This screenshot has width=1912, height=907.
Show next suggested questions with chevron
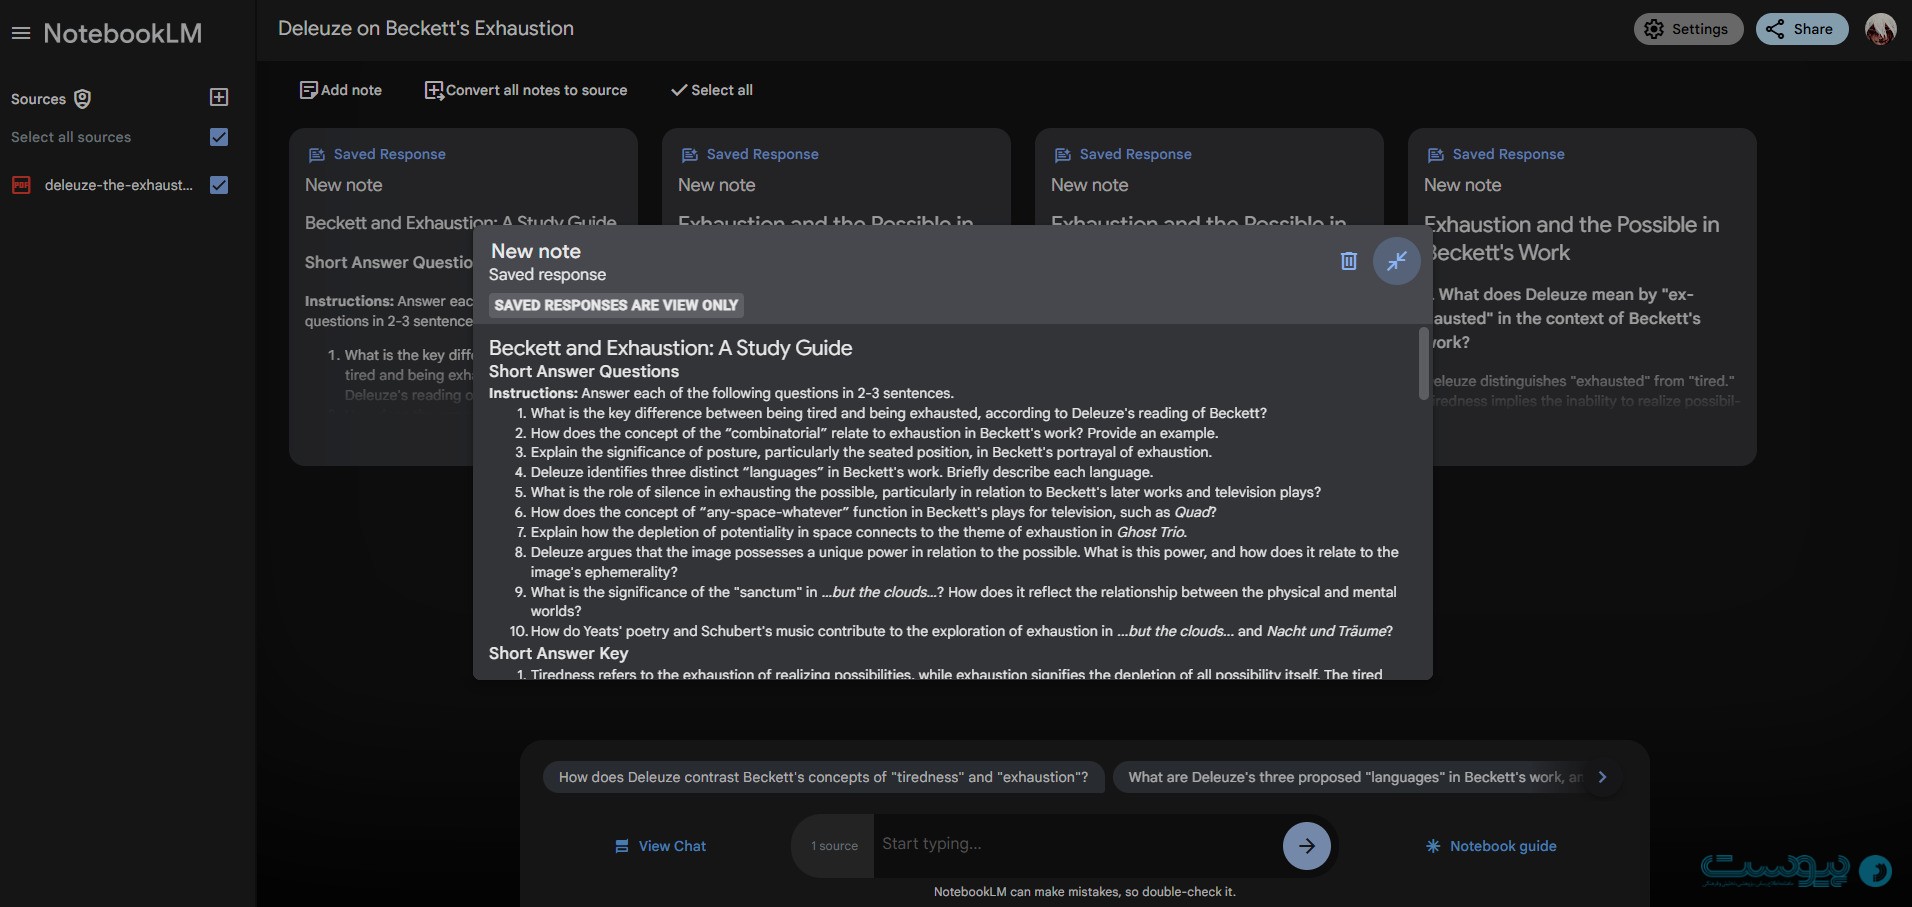tap(1602, 777)
